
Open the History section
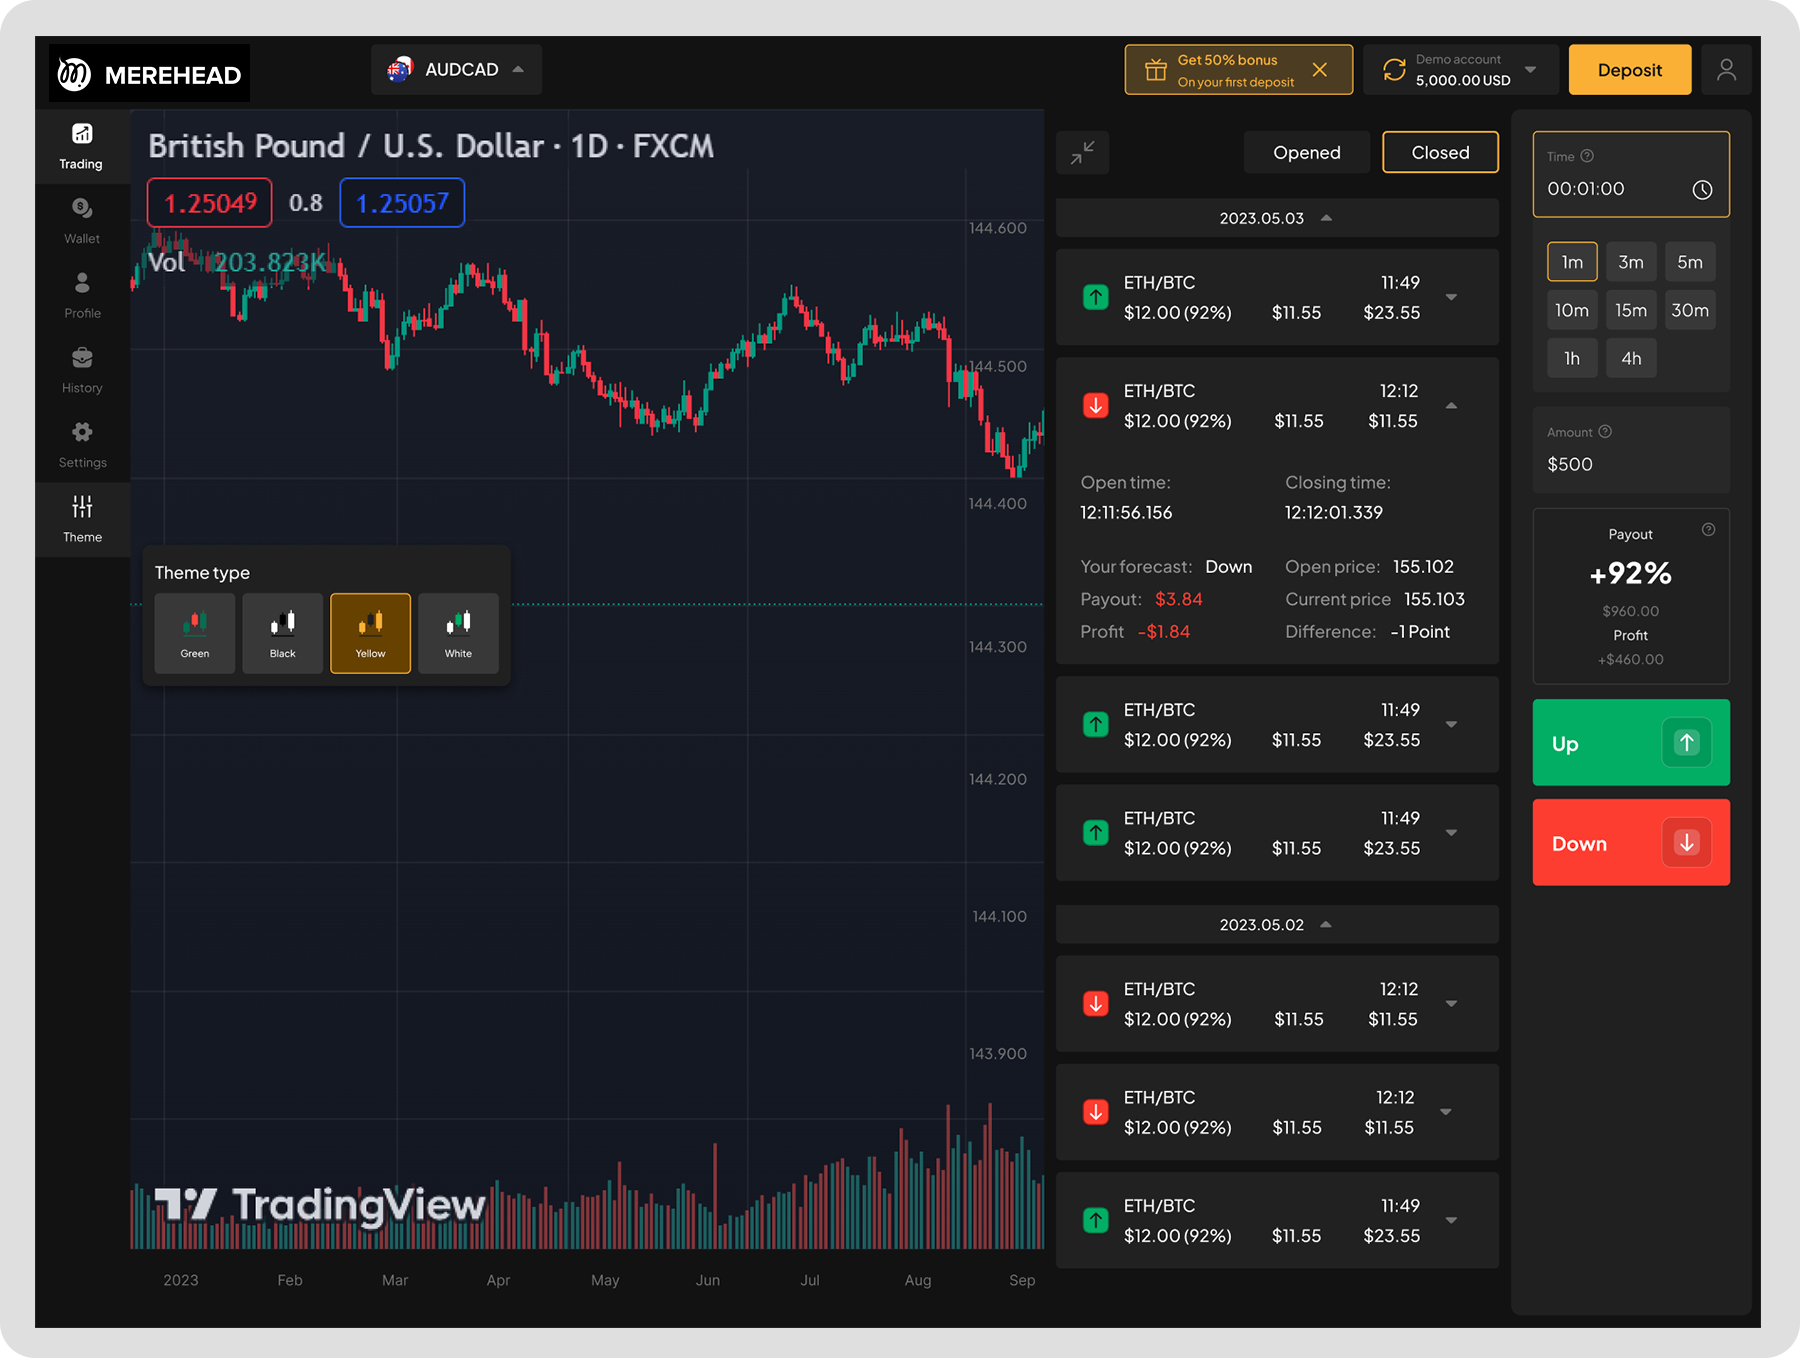point(82,370)
